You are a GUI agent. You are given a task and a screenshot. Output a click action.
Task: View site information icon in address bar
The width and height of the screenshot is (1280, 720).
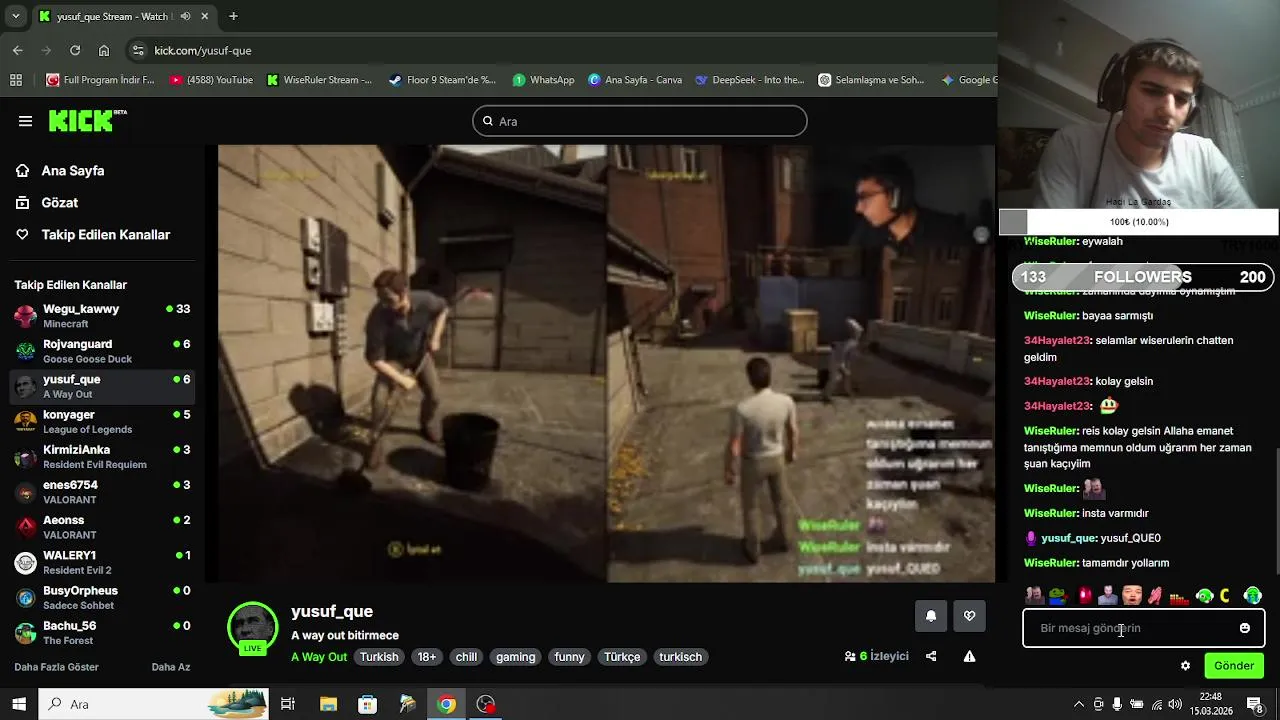tap(138, 50)
